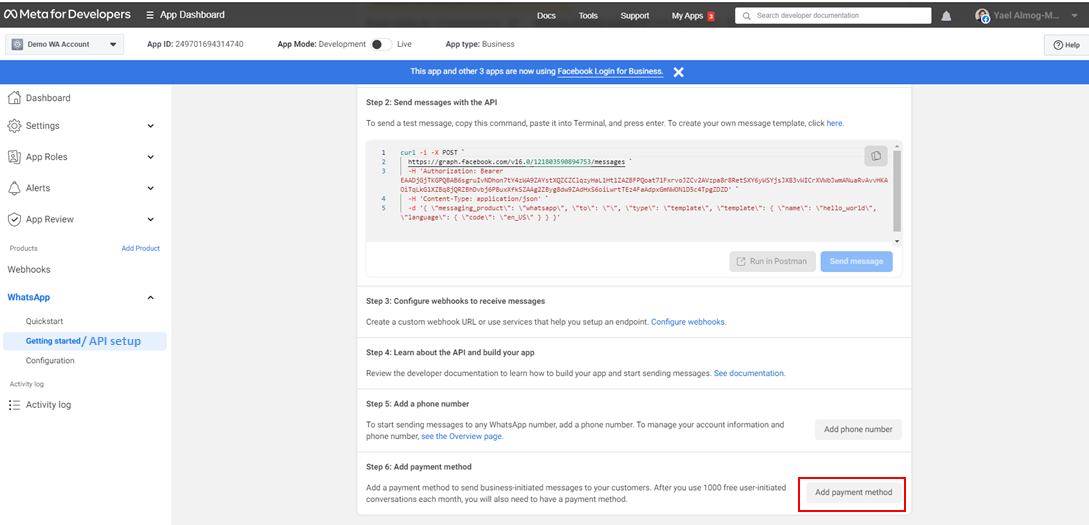Open WhatsApp Configuration page
The height and width of the screenshot is (525, 1089).
point(50,360)
